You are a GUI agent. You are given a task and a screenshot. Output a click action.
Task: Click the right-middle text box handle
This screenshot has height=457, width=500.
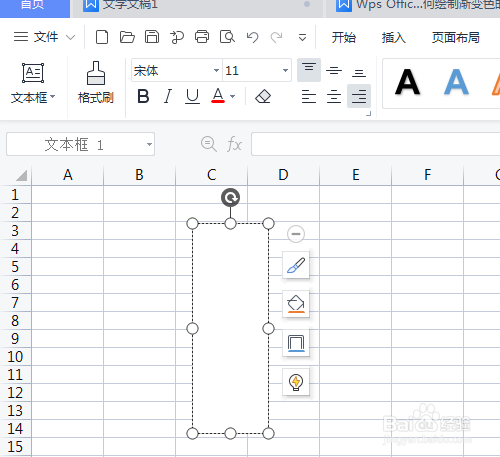(x=268, y=329)
